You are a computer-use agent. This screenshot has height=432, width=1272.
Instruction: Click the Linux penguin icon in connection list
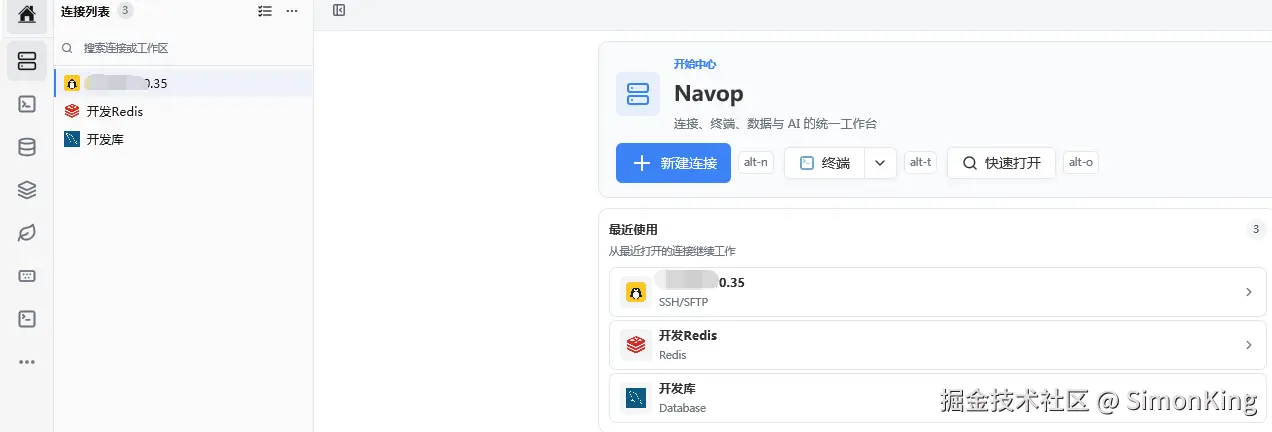(72, 83)
